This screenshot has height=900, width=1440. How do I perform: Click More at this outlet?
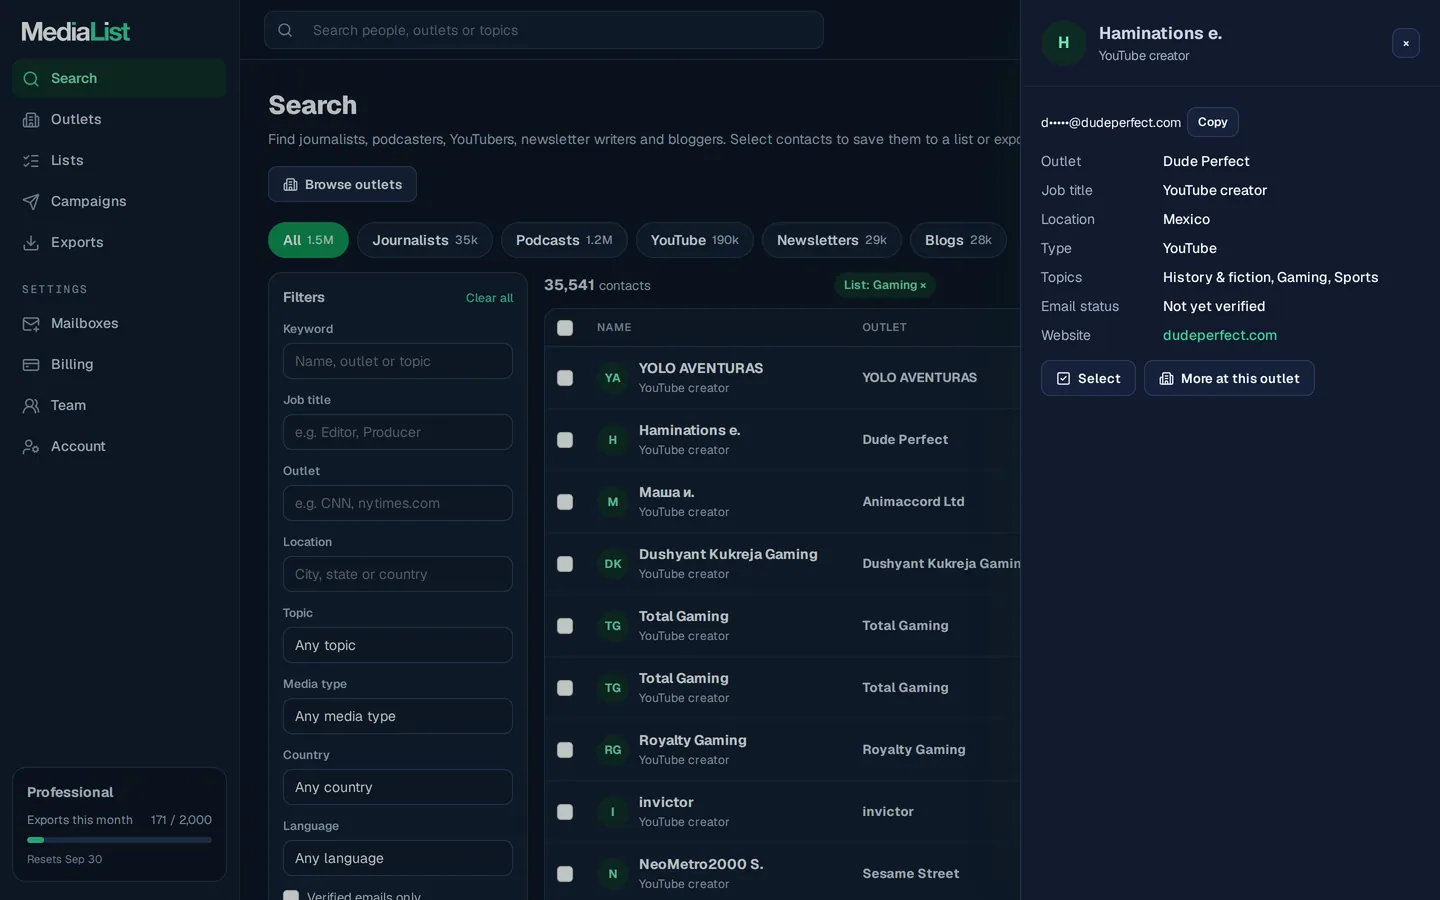click(x=1229, y=378)
